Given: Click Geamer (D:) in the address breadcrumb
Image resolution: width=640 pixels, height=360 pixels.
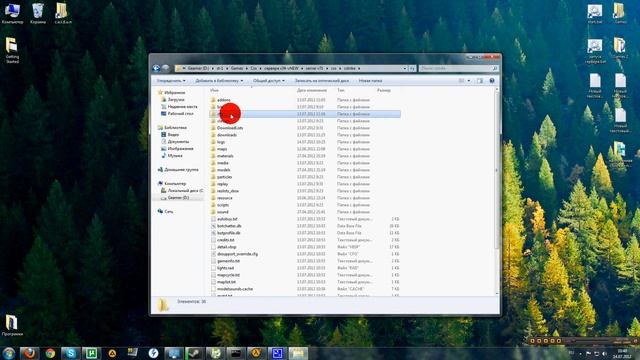Looking at the screenshot, I should [198, 69].
